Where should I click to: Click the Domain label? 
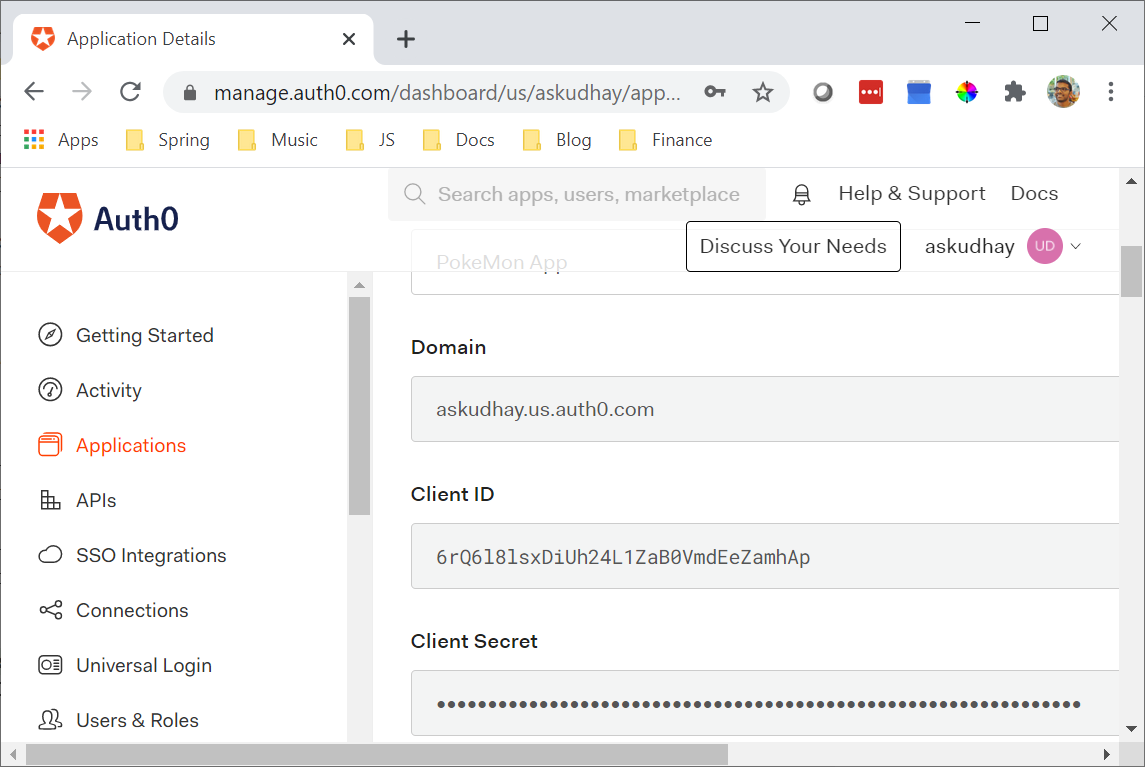point(448,347)
